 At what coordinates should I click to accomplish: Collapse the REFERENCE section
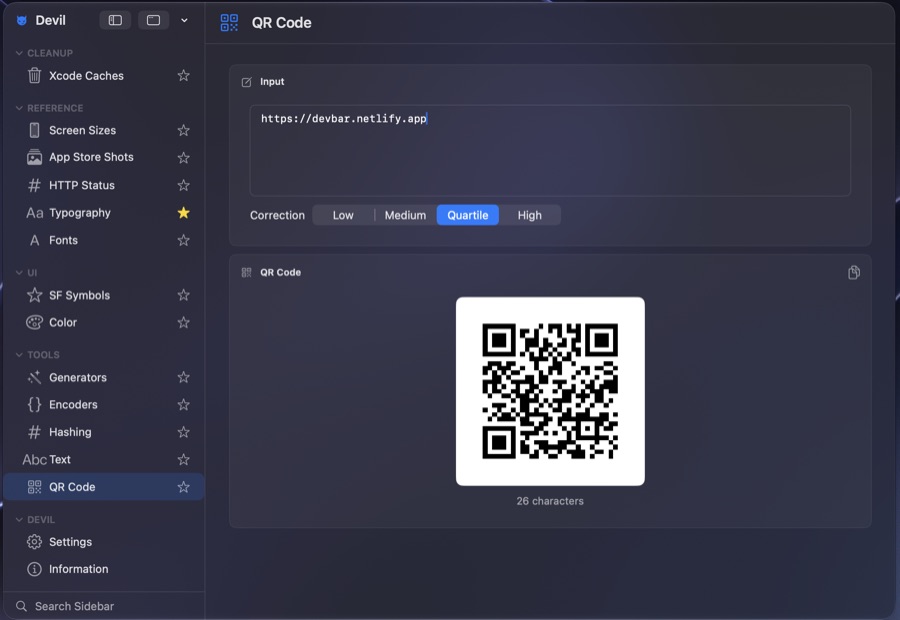coord(19,108)
